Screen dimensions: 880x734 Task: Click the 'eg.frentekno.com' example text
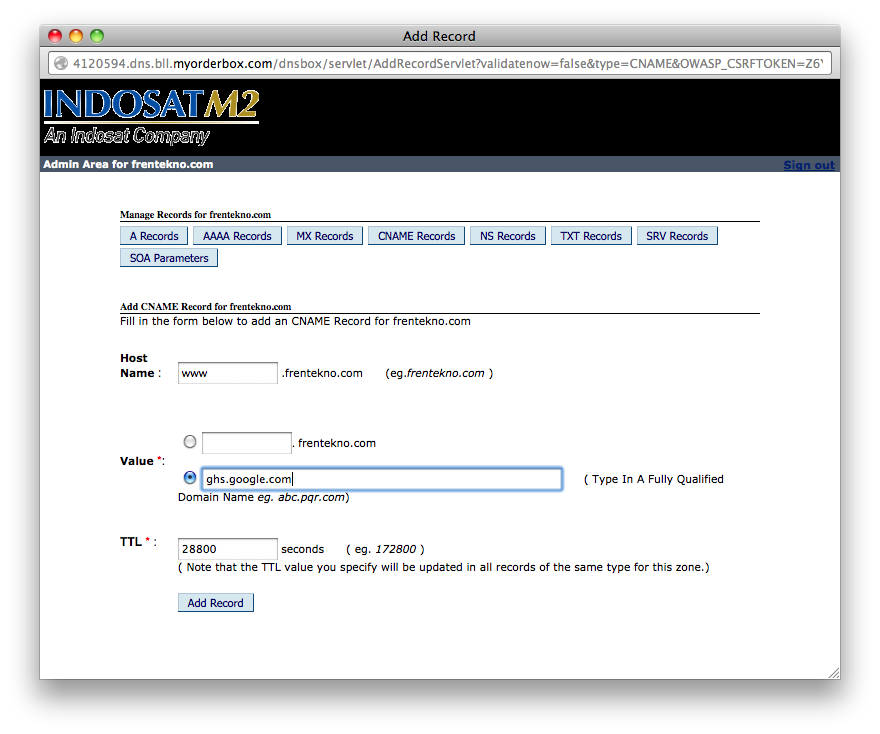[x=439, y=373]
